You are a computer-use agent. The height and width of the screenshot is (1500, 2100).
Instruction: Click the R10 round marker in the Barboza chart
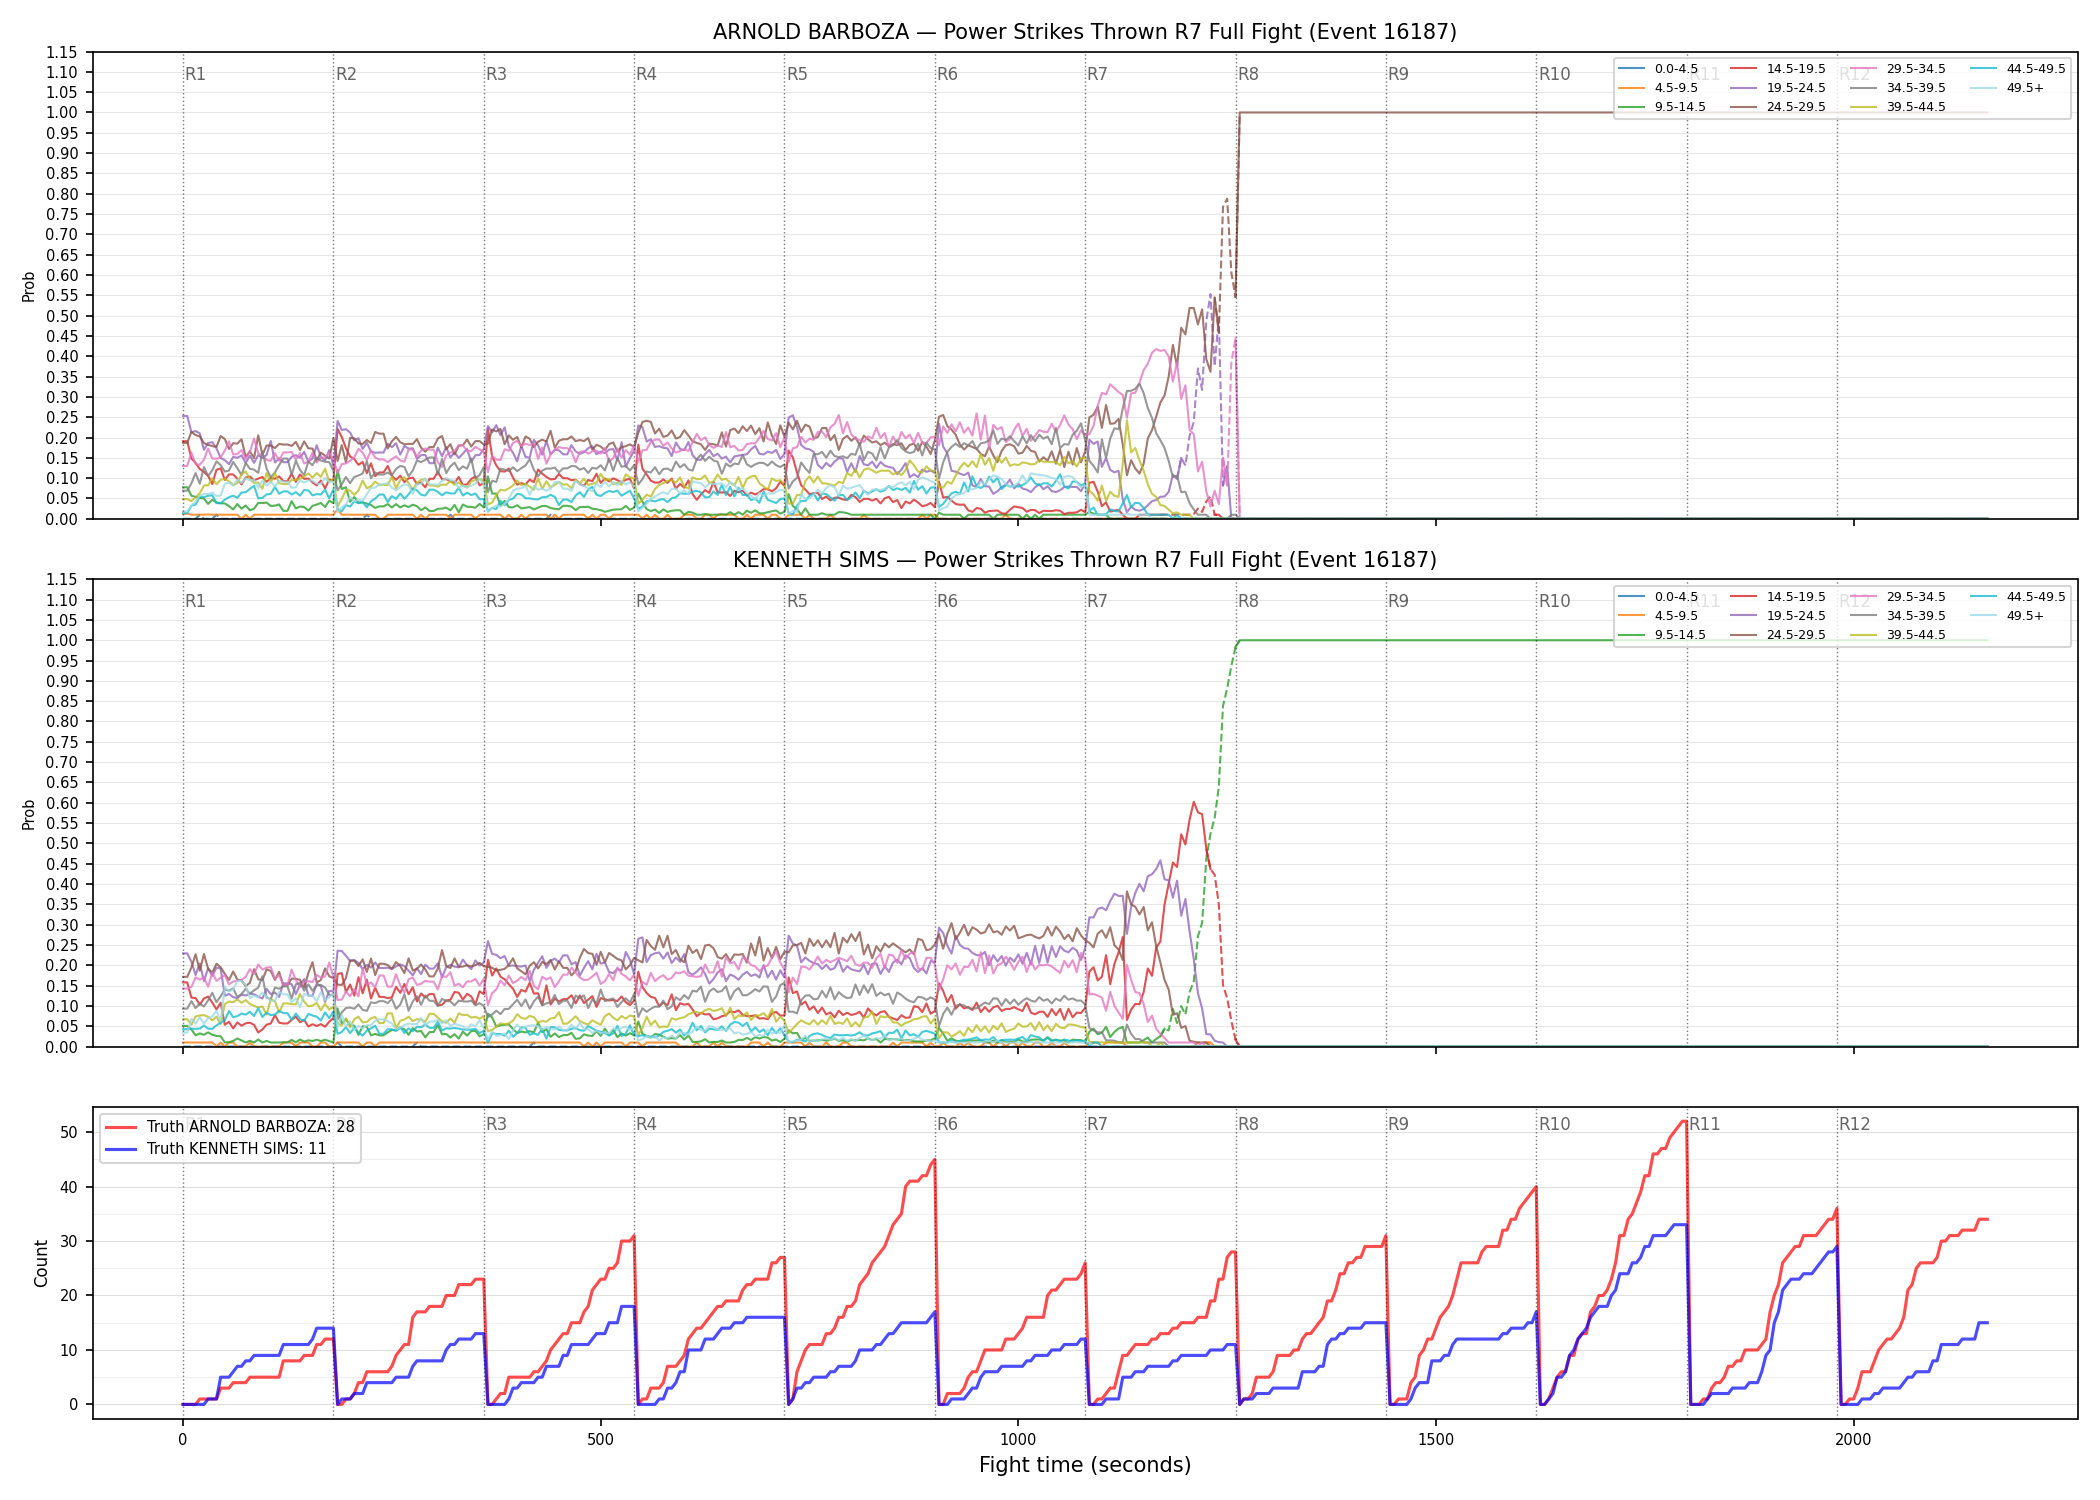(1554, 74)
